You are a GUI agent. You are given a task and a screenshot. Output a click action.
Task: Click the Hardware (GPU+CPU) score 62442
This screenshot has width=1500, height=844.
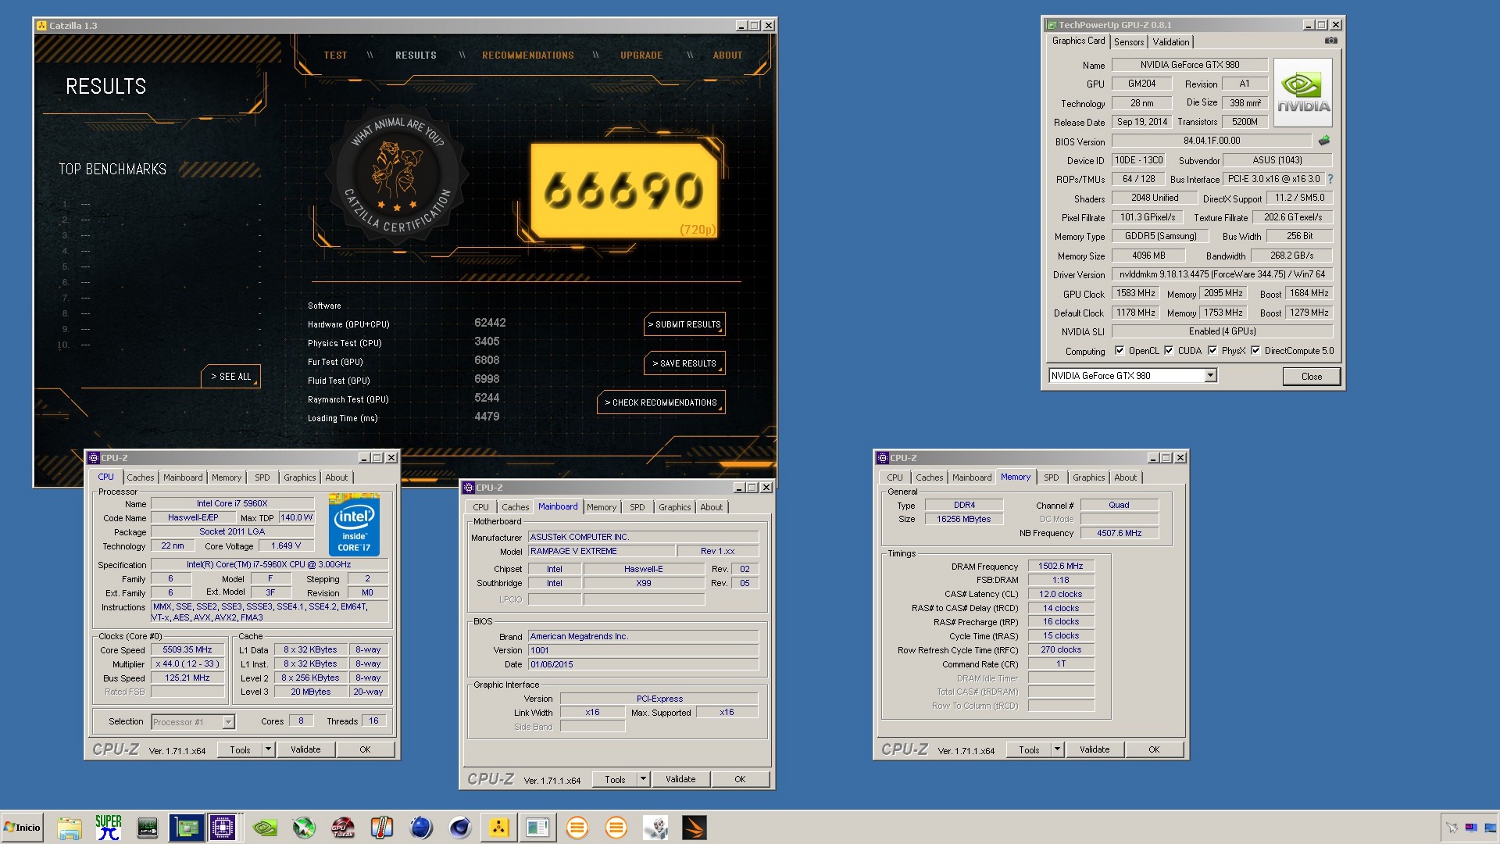(x=490, y=323)
